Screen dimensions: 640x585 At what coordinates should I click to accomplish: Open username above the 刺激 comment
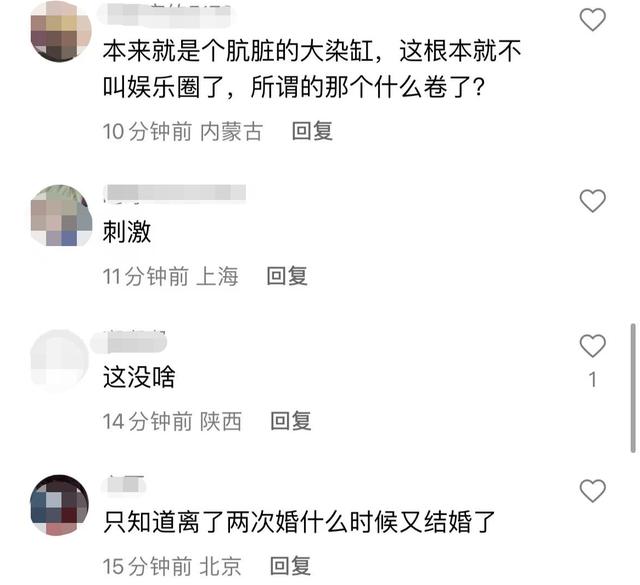coord(174,193)
